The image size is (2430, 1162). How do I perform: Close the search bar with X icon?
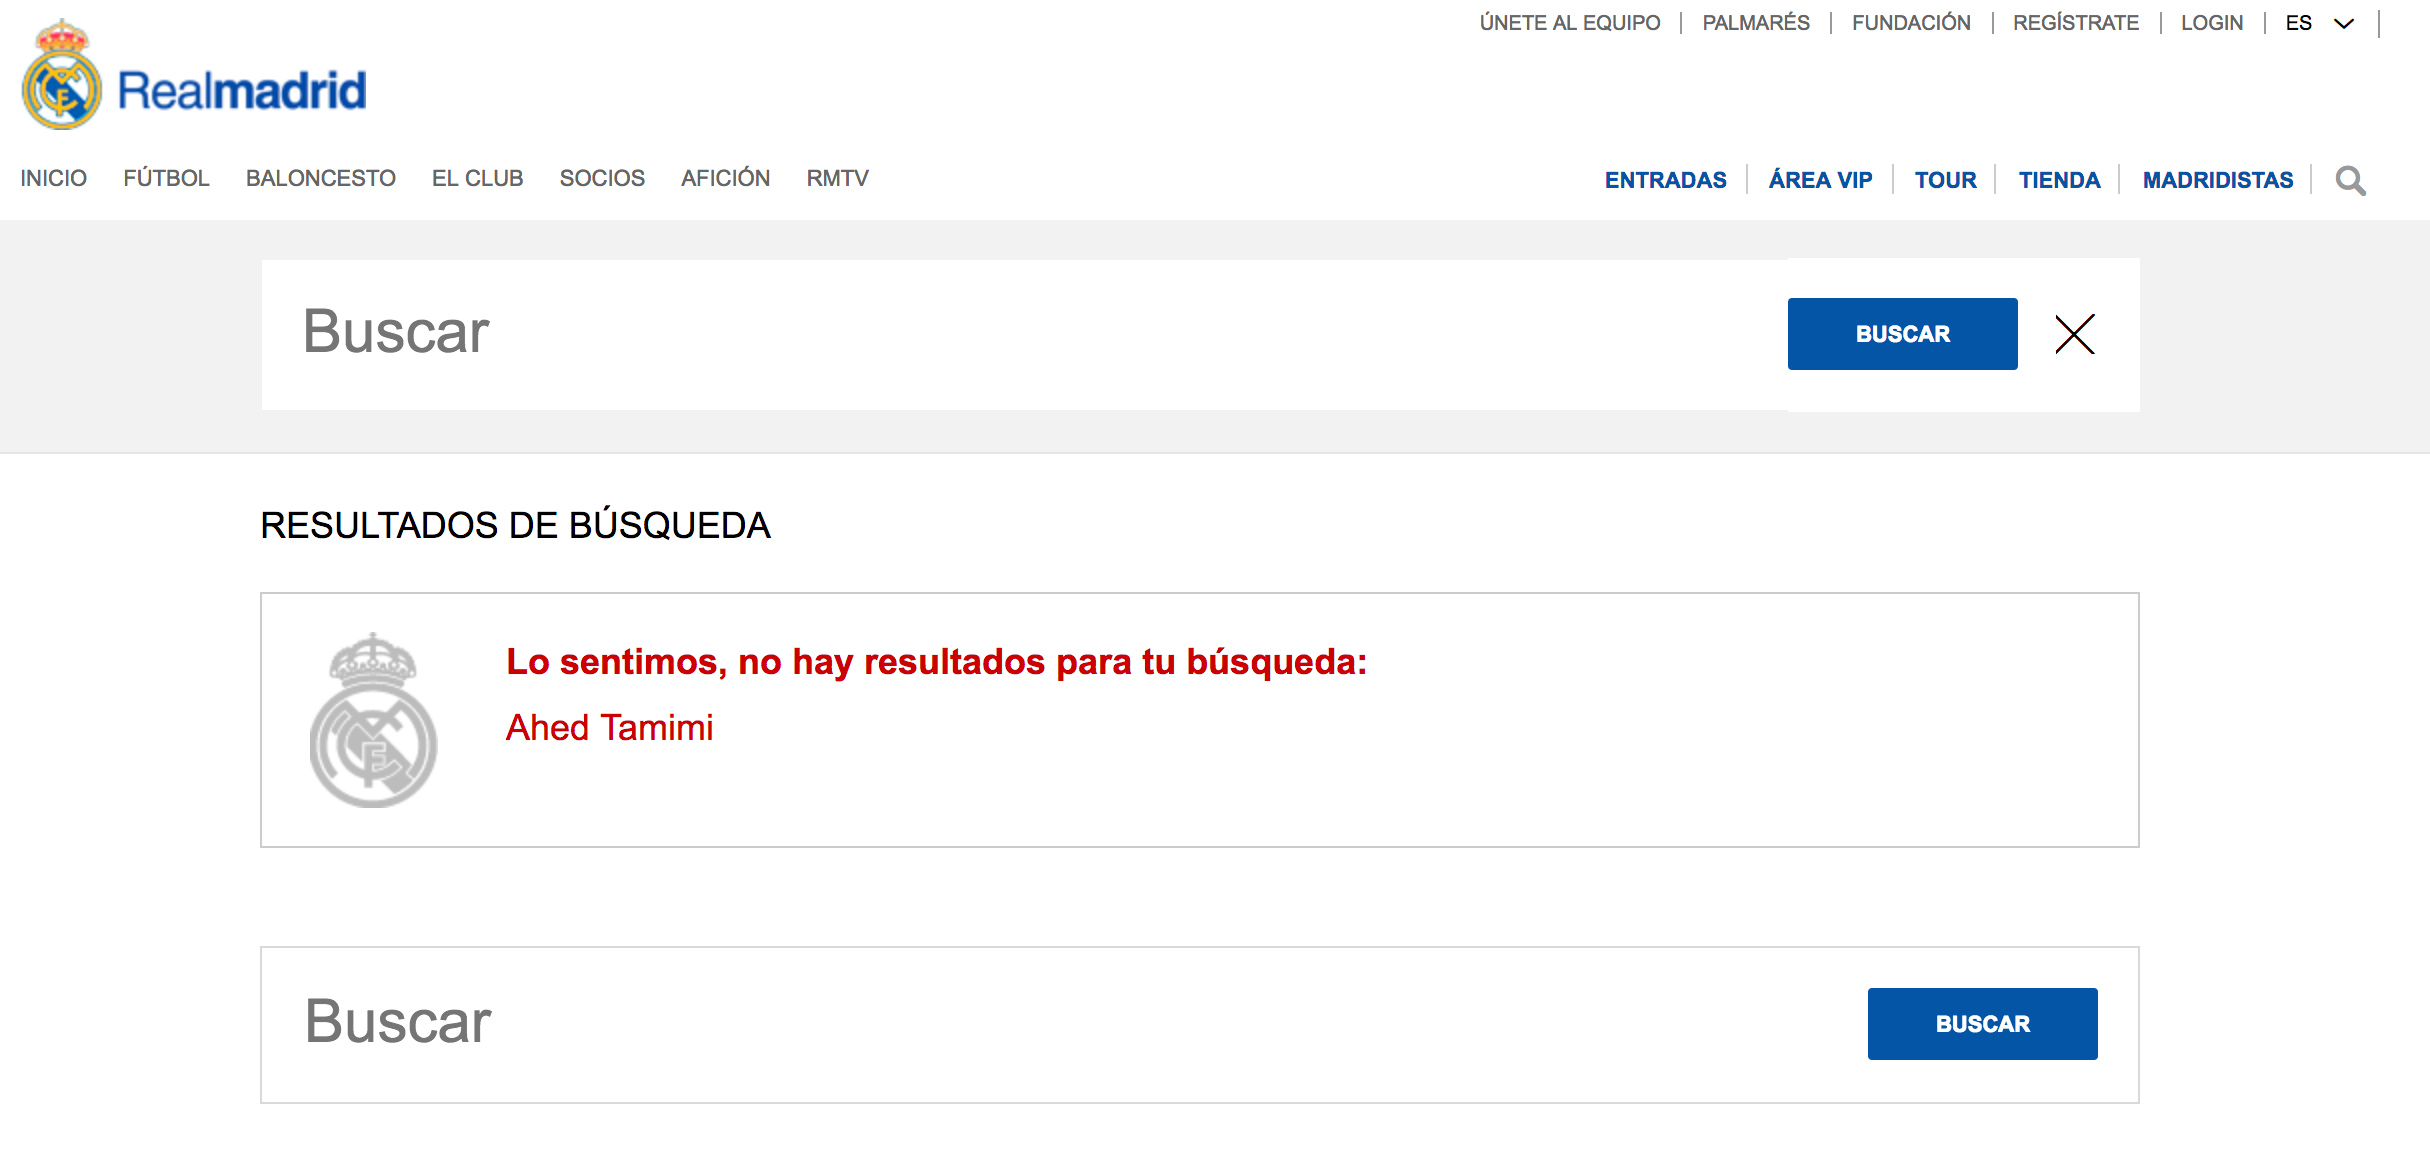click(x=2074, y=334)
